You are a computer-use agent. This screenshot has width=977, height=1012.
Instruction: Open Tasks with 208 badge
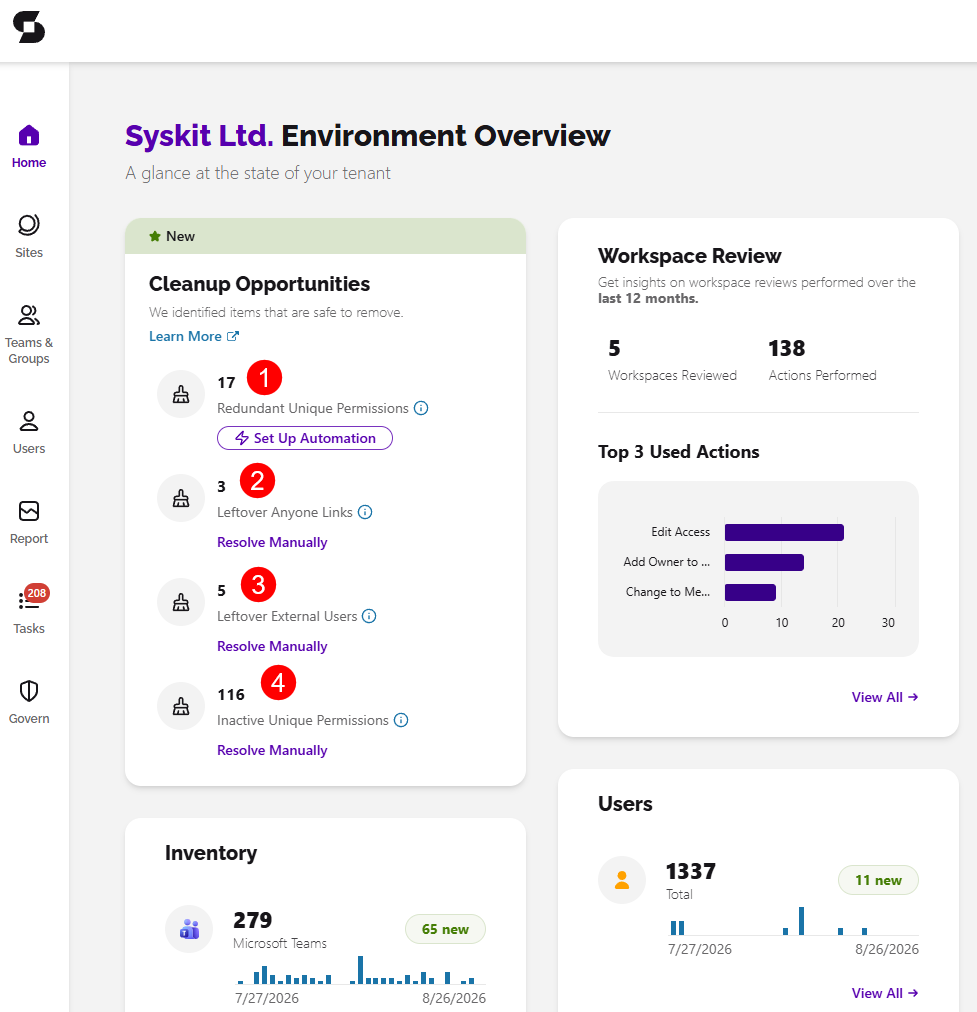pyautogui.click(x=29, y=610)
